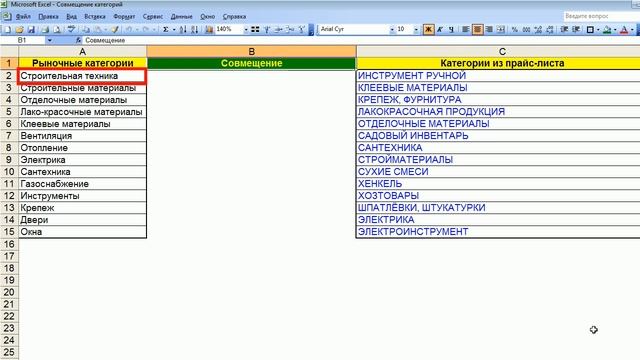
Task: Open the Файл menu
Action: click(23, 17)
